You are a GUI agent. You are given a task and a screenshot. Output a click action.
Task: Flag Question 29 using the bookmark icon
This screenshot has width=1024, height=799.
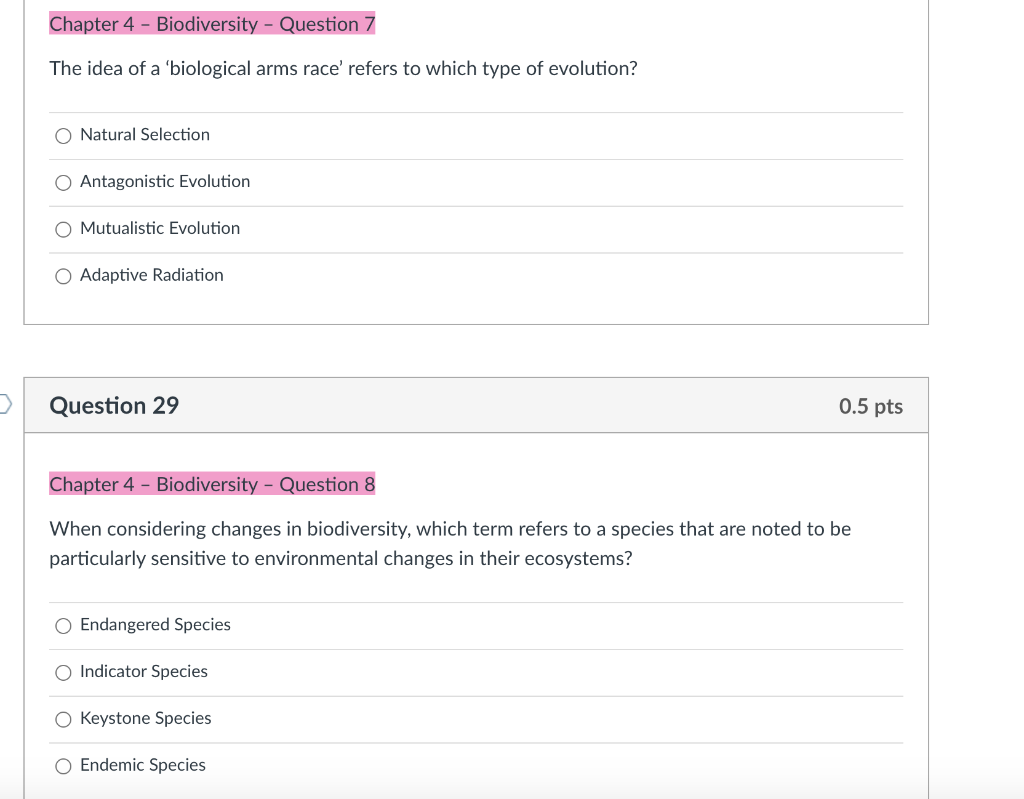5,404
